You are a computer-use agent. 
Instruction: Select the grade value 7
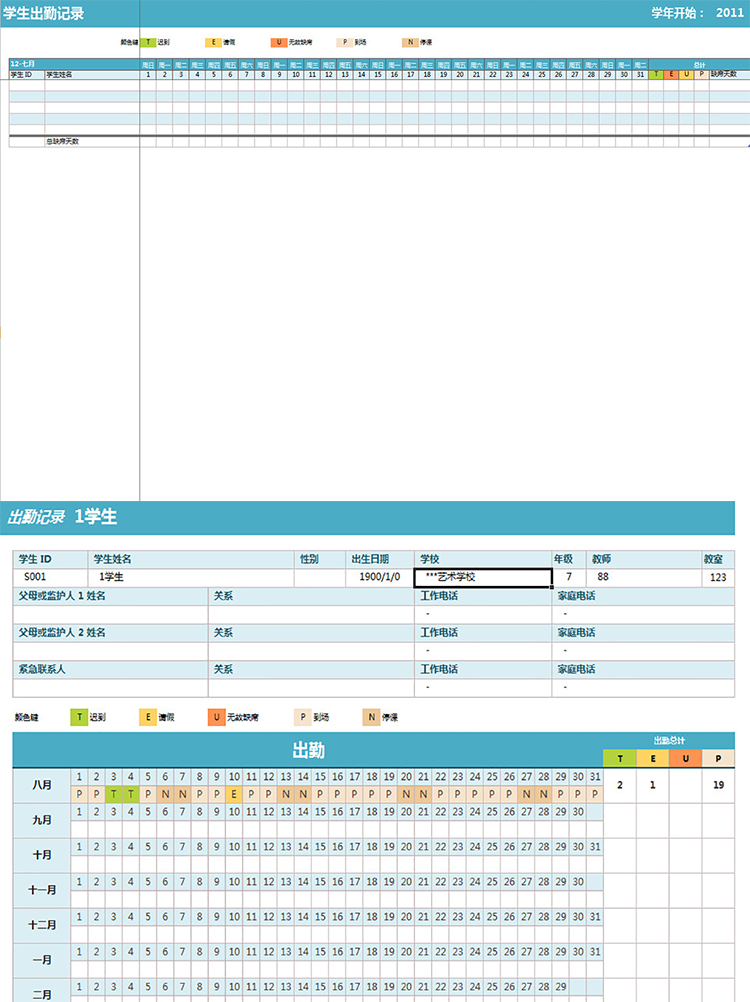tap(569, 577)
